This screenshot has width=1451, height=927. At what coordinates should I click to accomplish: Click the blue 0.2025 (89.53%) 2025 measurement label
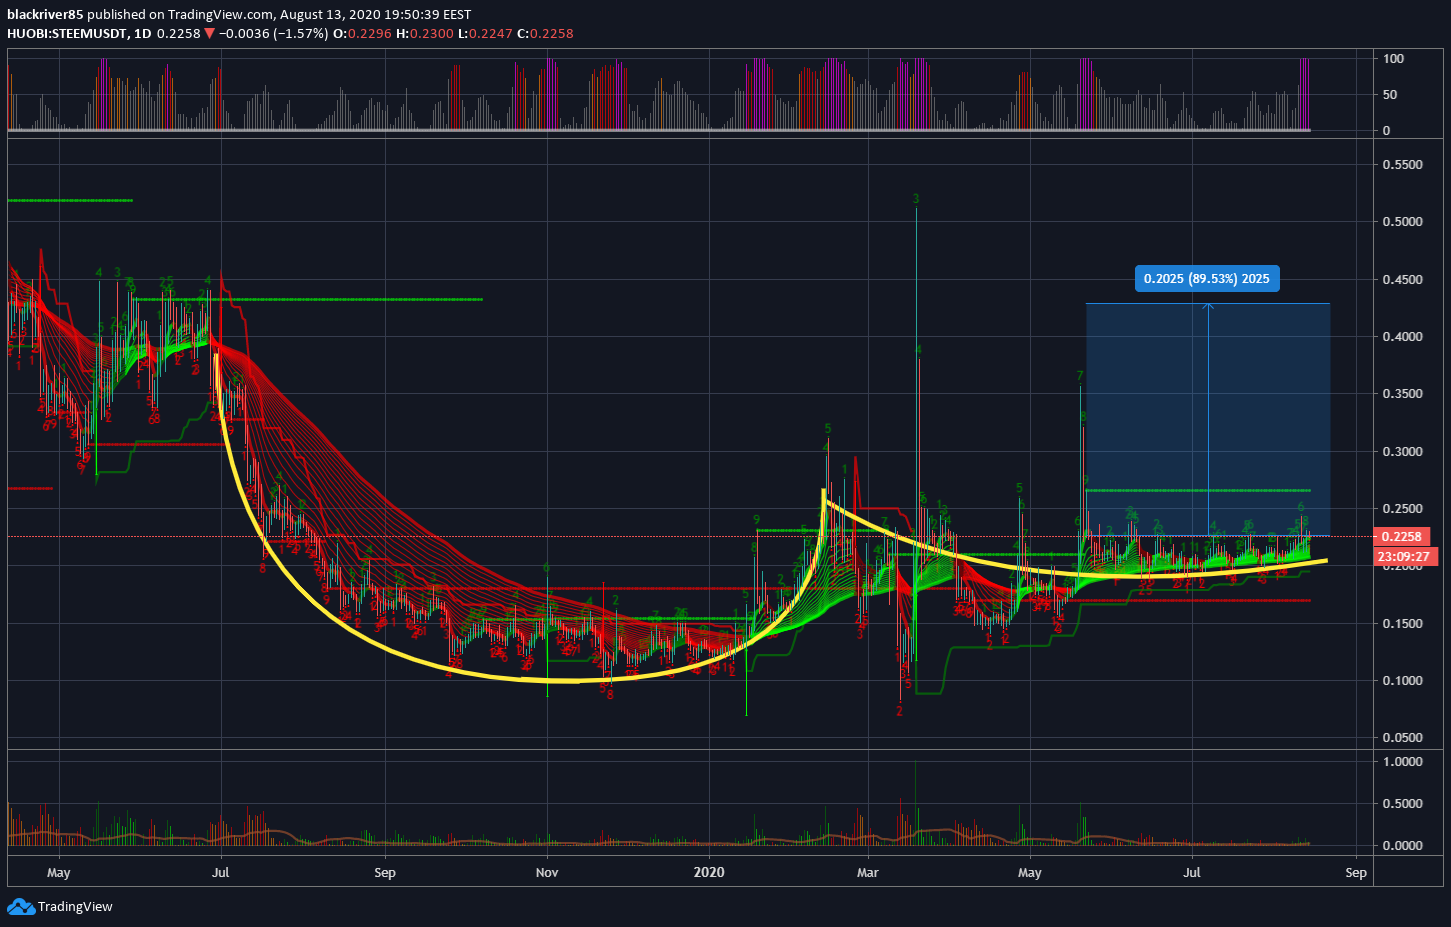(1207, 278)
